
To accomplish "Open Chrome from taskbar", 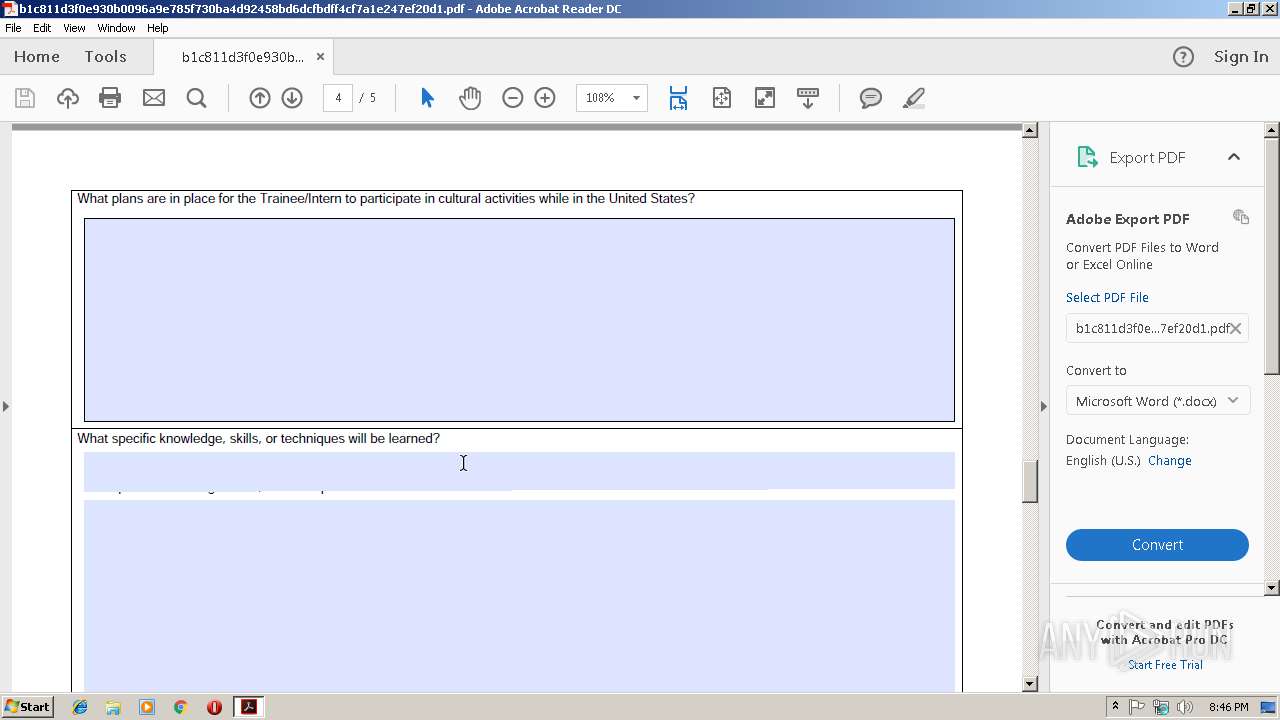I will point(180,707).
